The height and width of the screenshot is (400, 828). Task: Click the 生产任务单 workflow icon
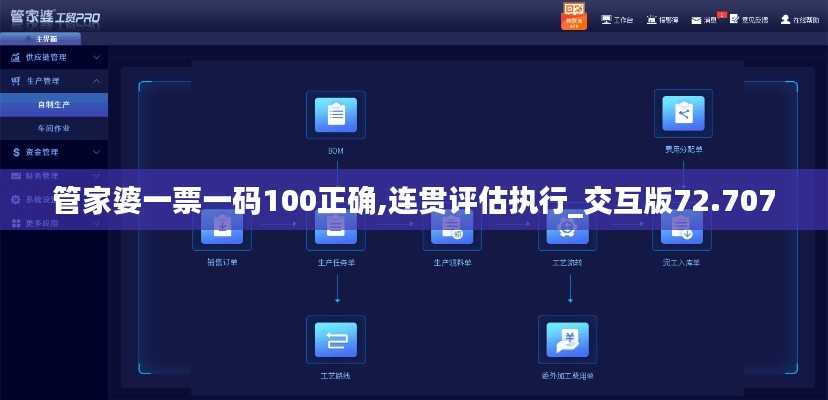(336, 230)
